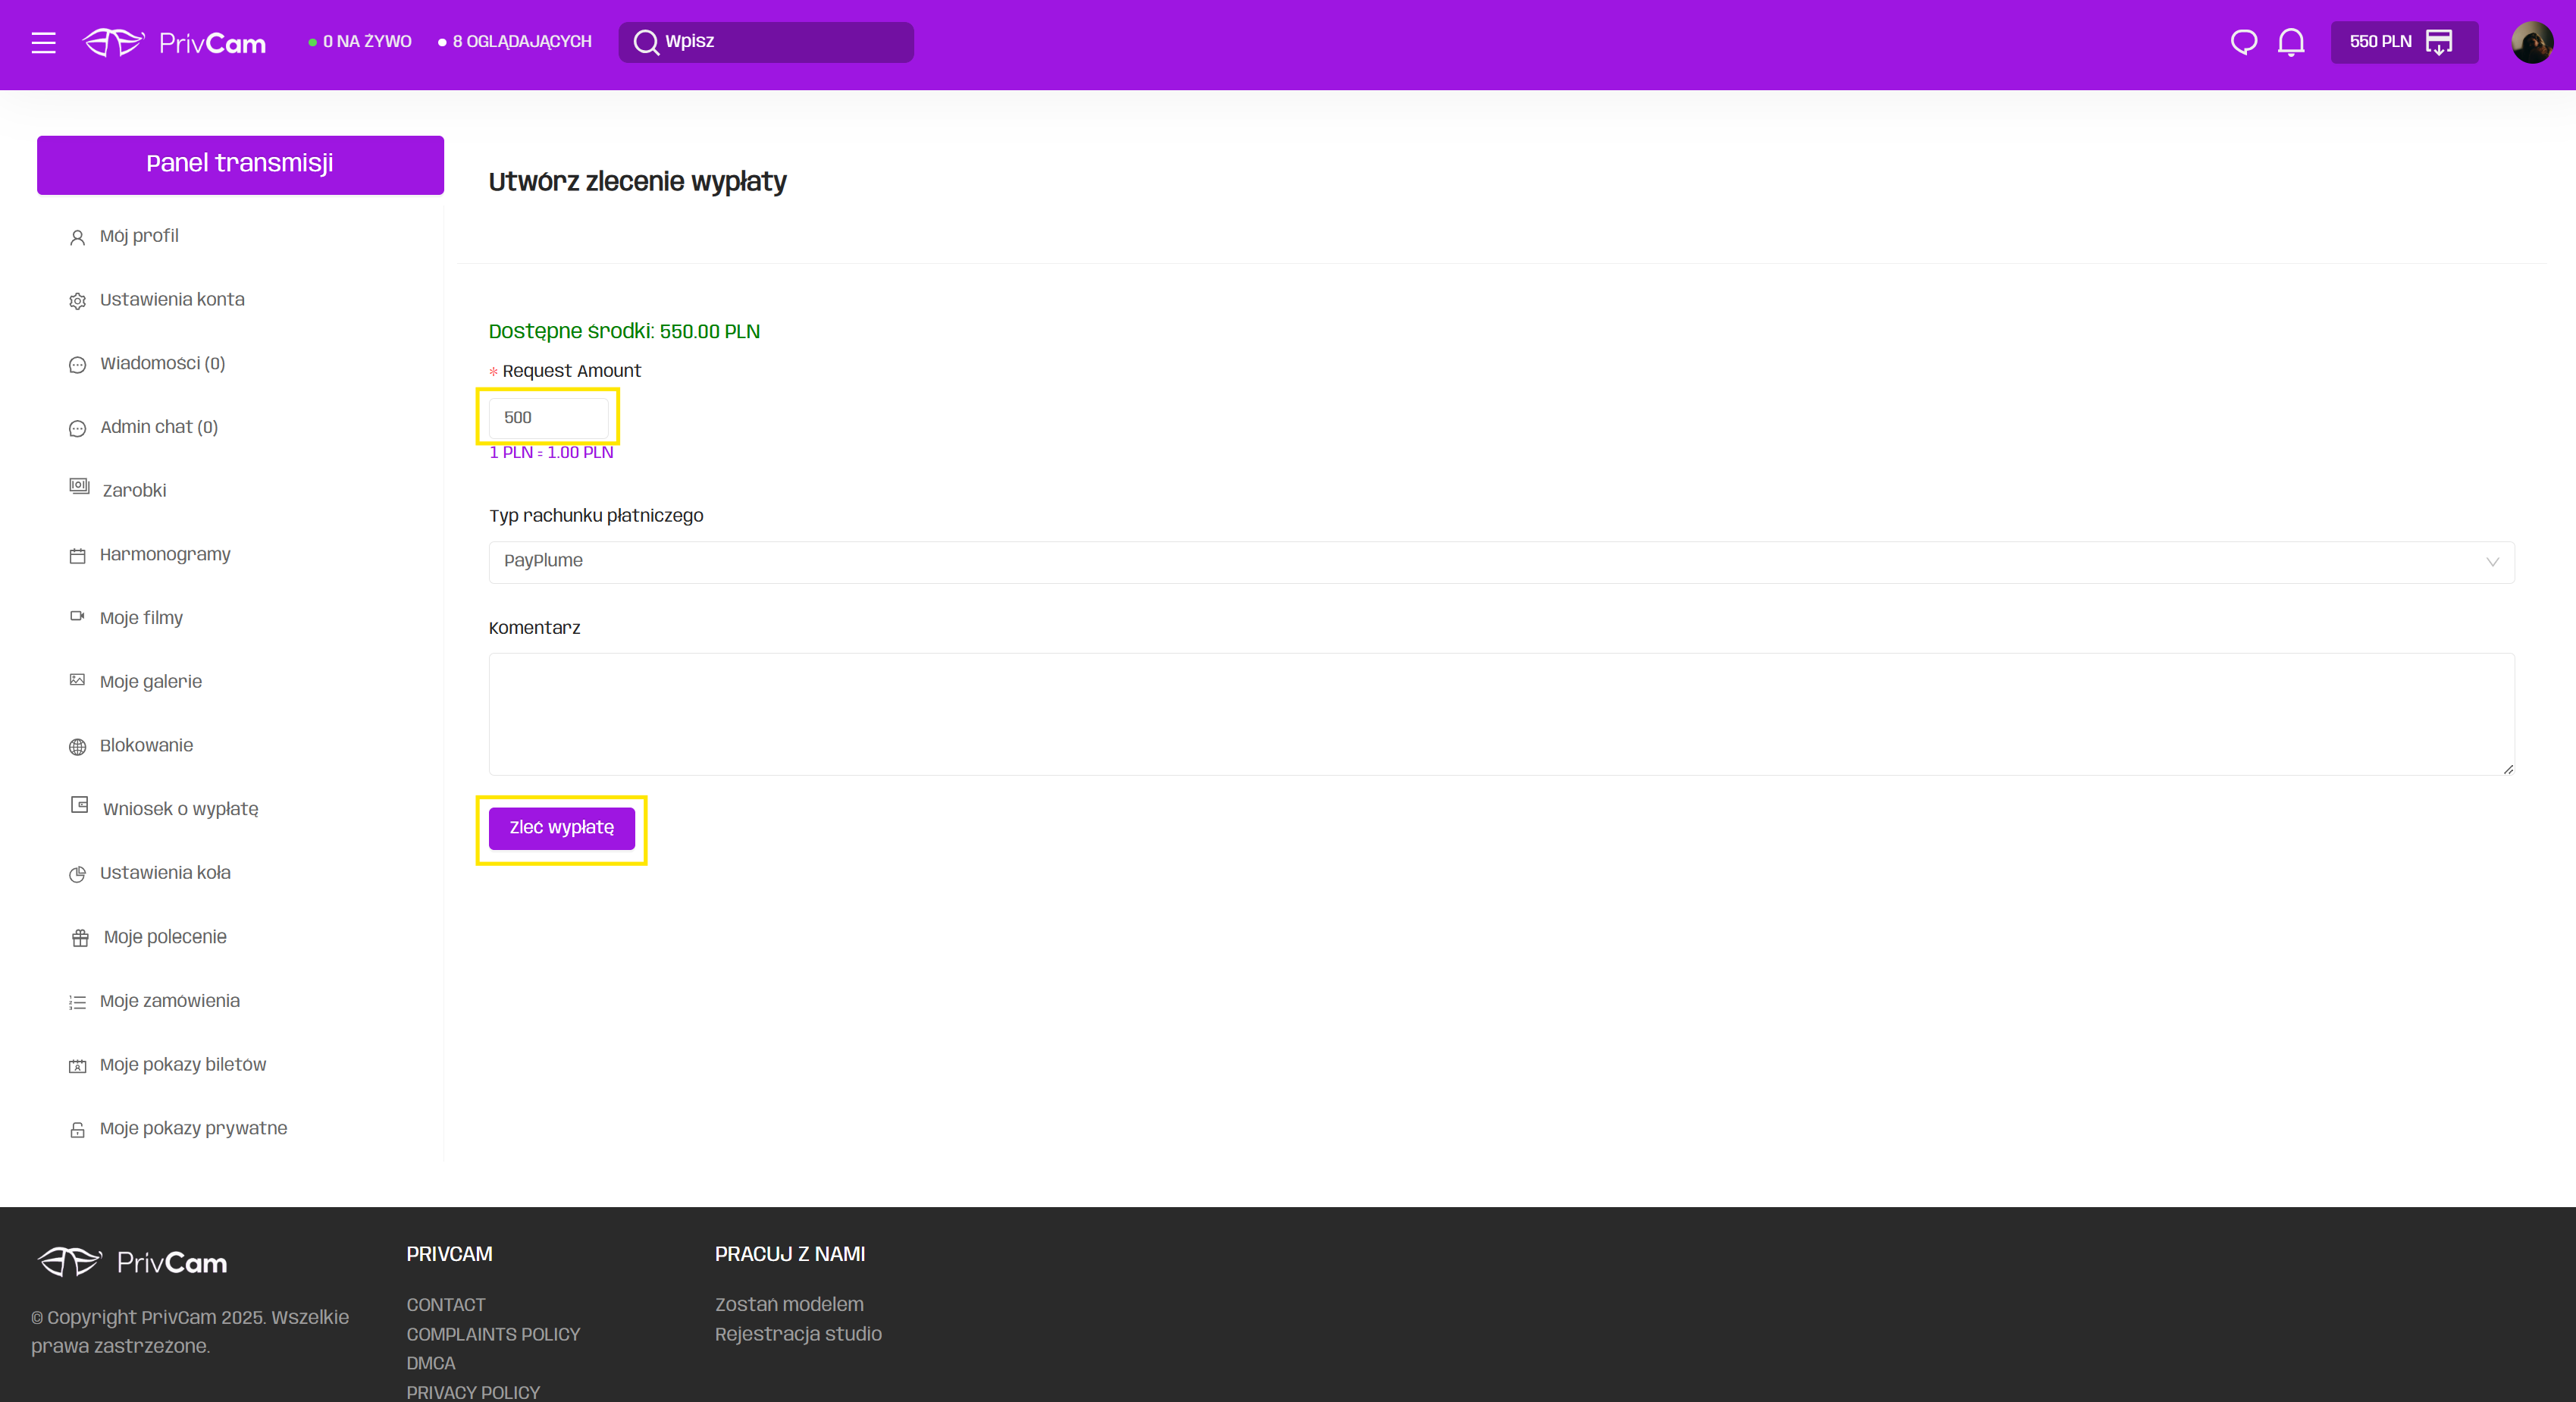Focus the Request Amount input field
This screenshot has width=2576, height=1402.
548,418
